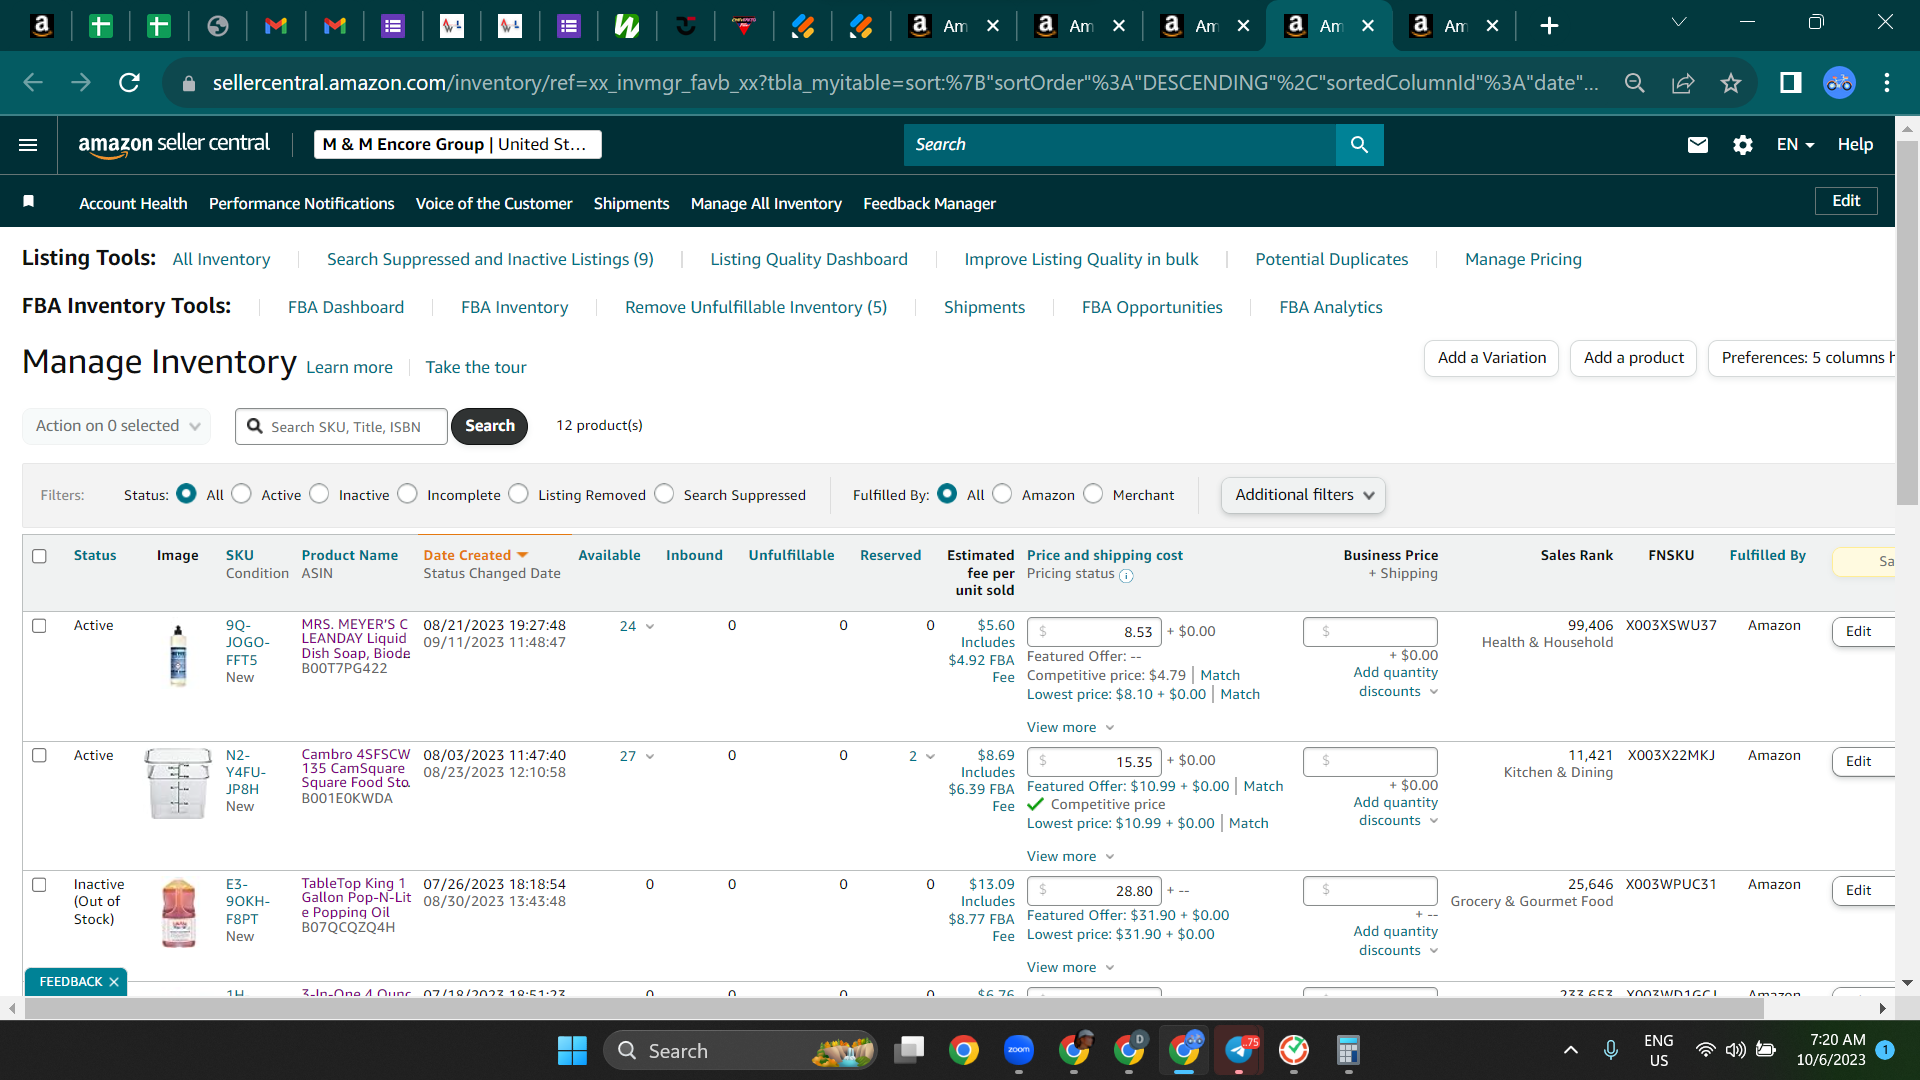
Task: Expand the Additional filters dropdown
Action: (1303, 495)
